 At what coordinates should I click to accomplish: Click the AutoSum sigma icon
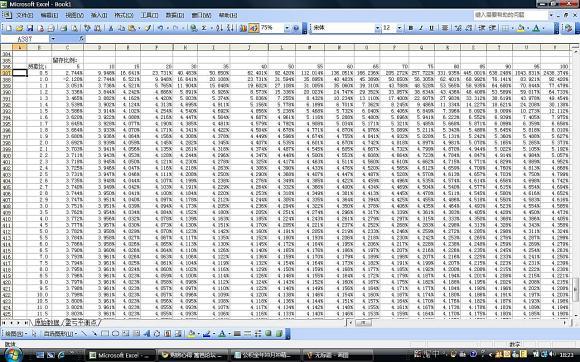click(204, 28)
